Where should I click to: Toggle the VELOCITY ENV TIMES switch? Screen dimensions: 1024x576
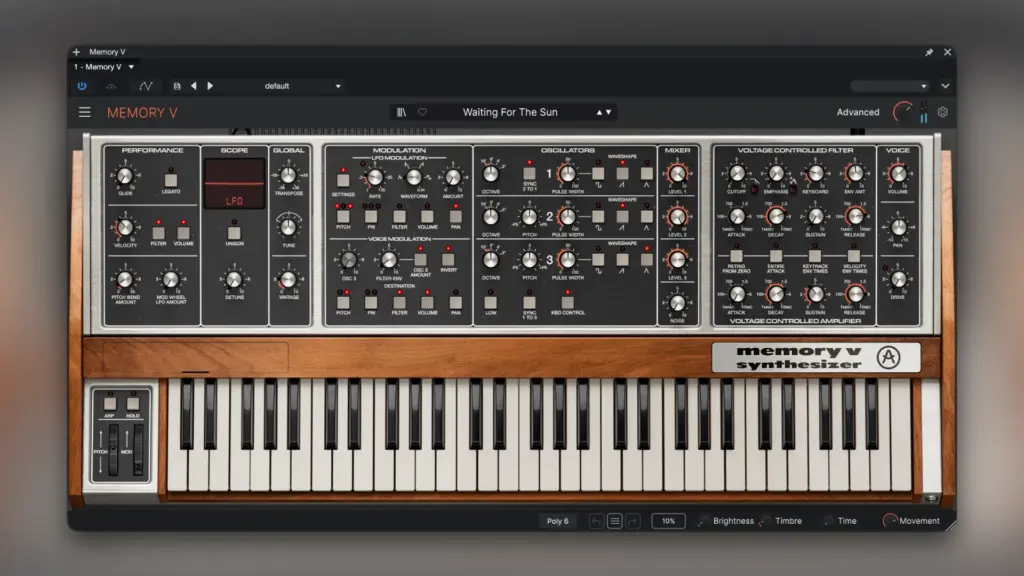[854, 256]
